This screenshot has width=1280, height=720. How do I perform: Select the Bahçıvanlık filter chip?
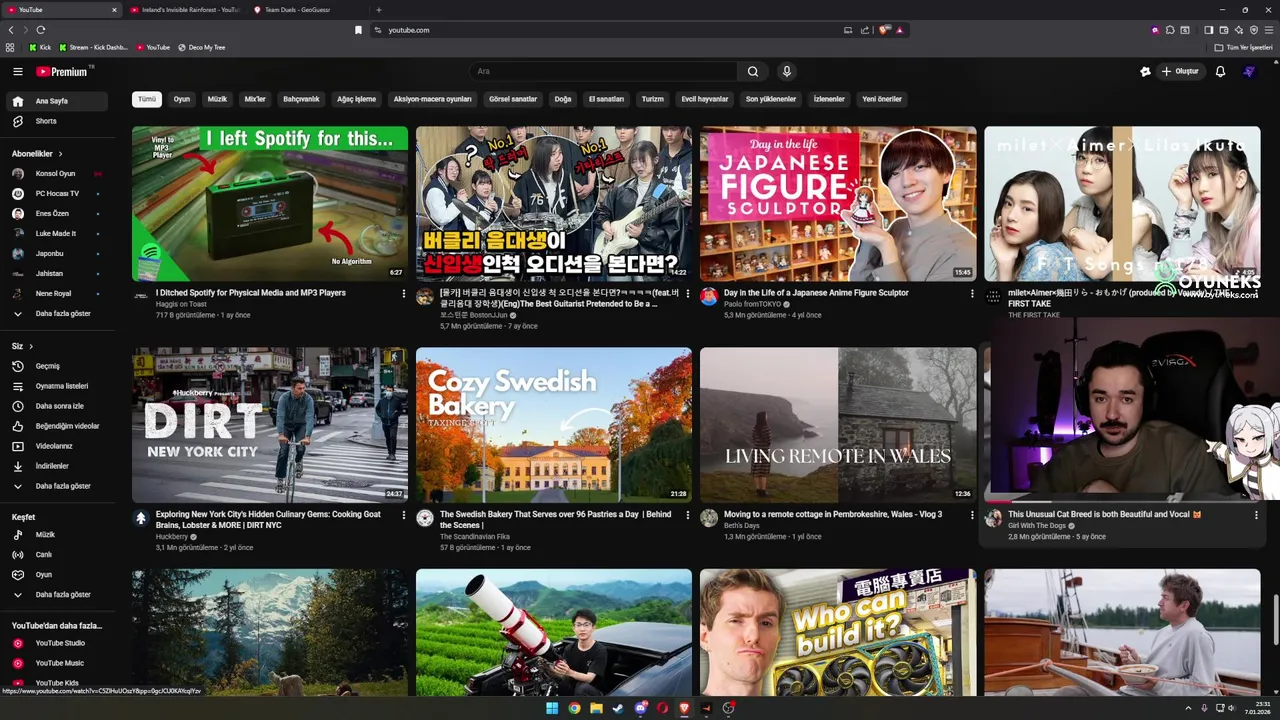[x=301, y=99]
